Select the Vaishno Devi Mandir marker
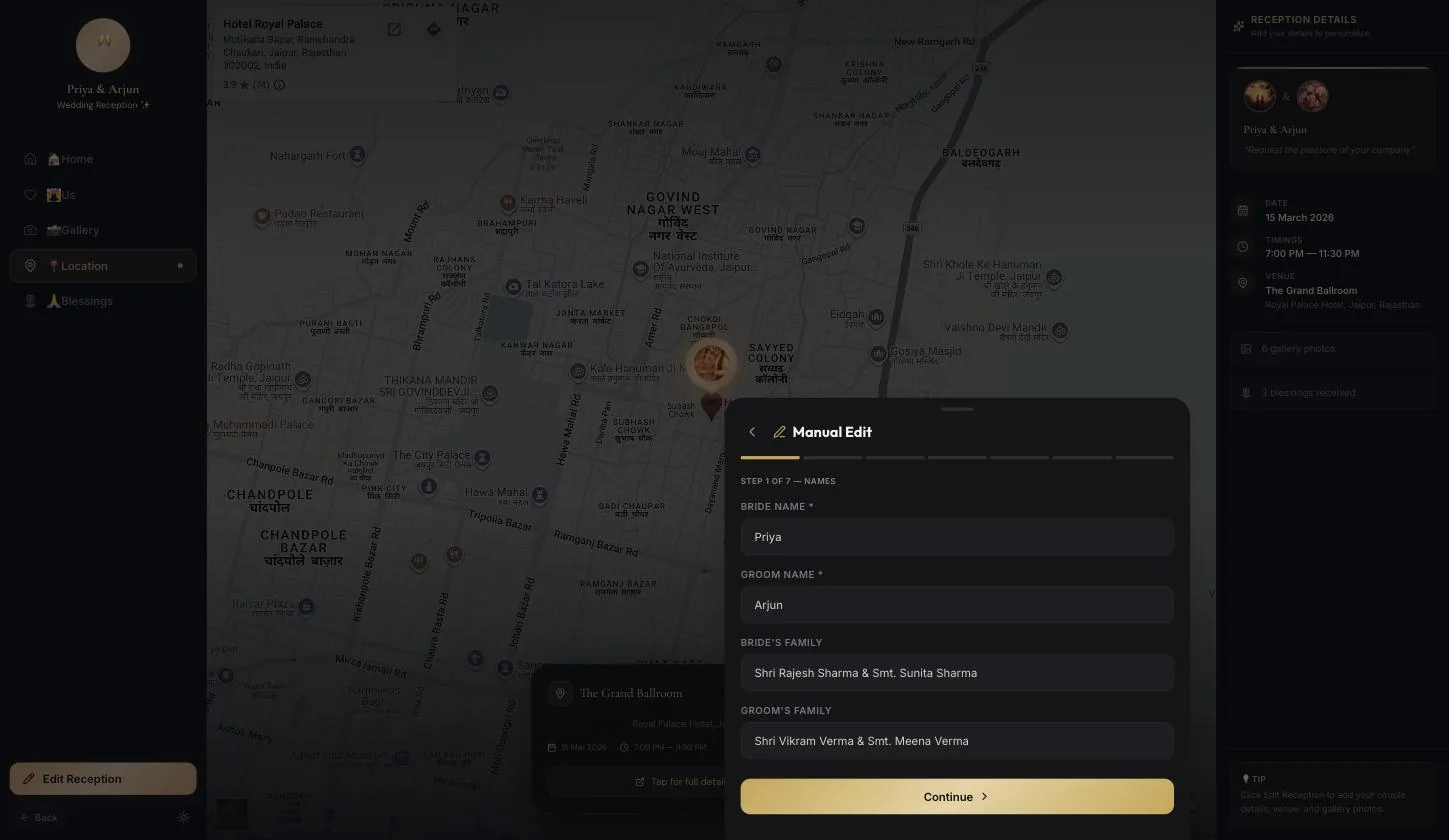The image size is (1449, 840). pyautogui.click(x=1060, y=330)
